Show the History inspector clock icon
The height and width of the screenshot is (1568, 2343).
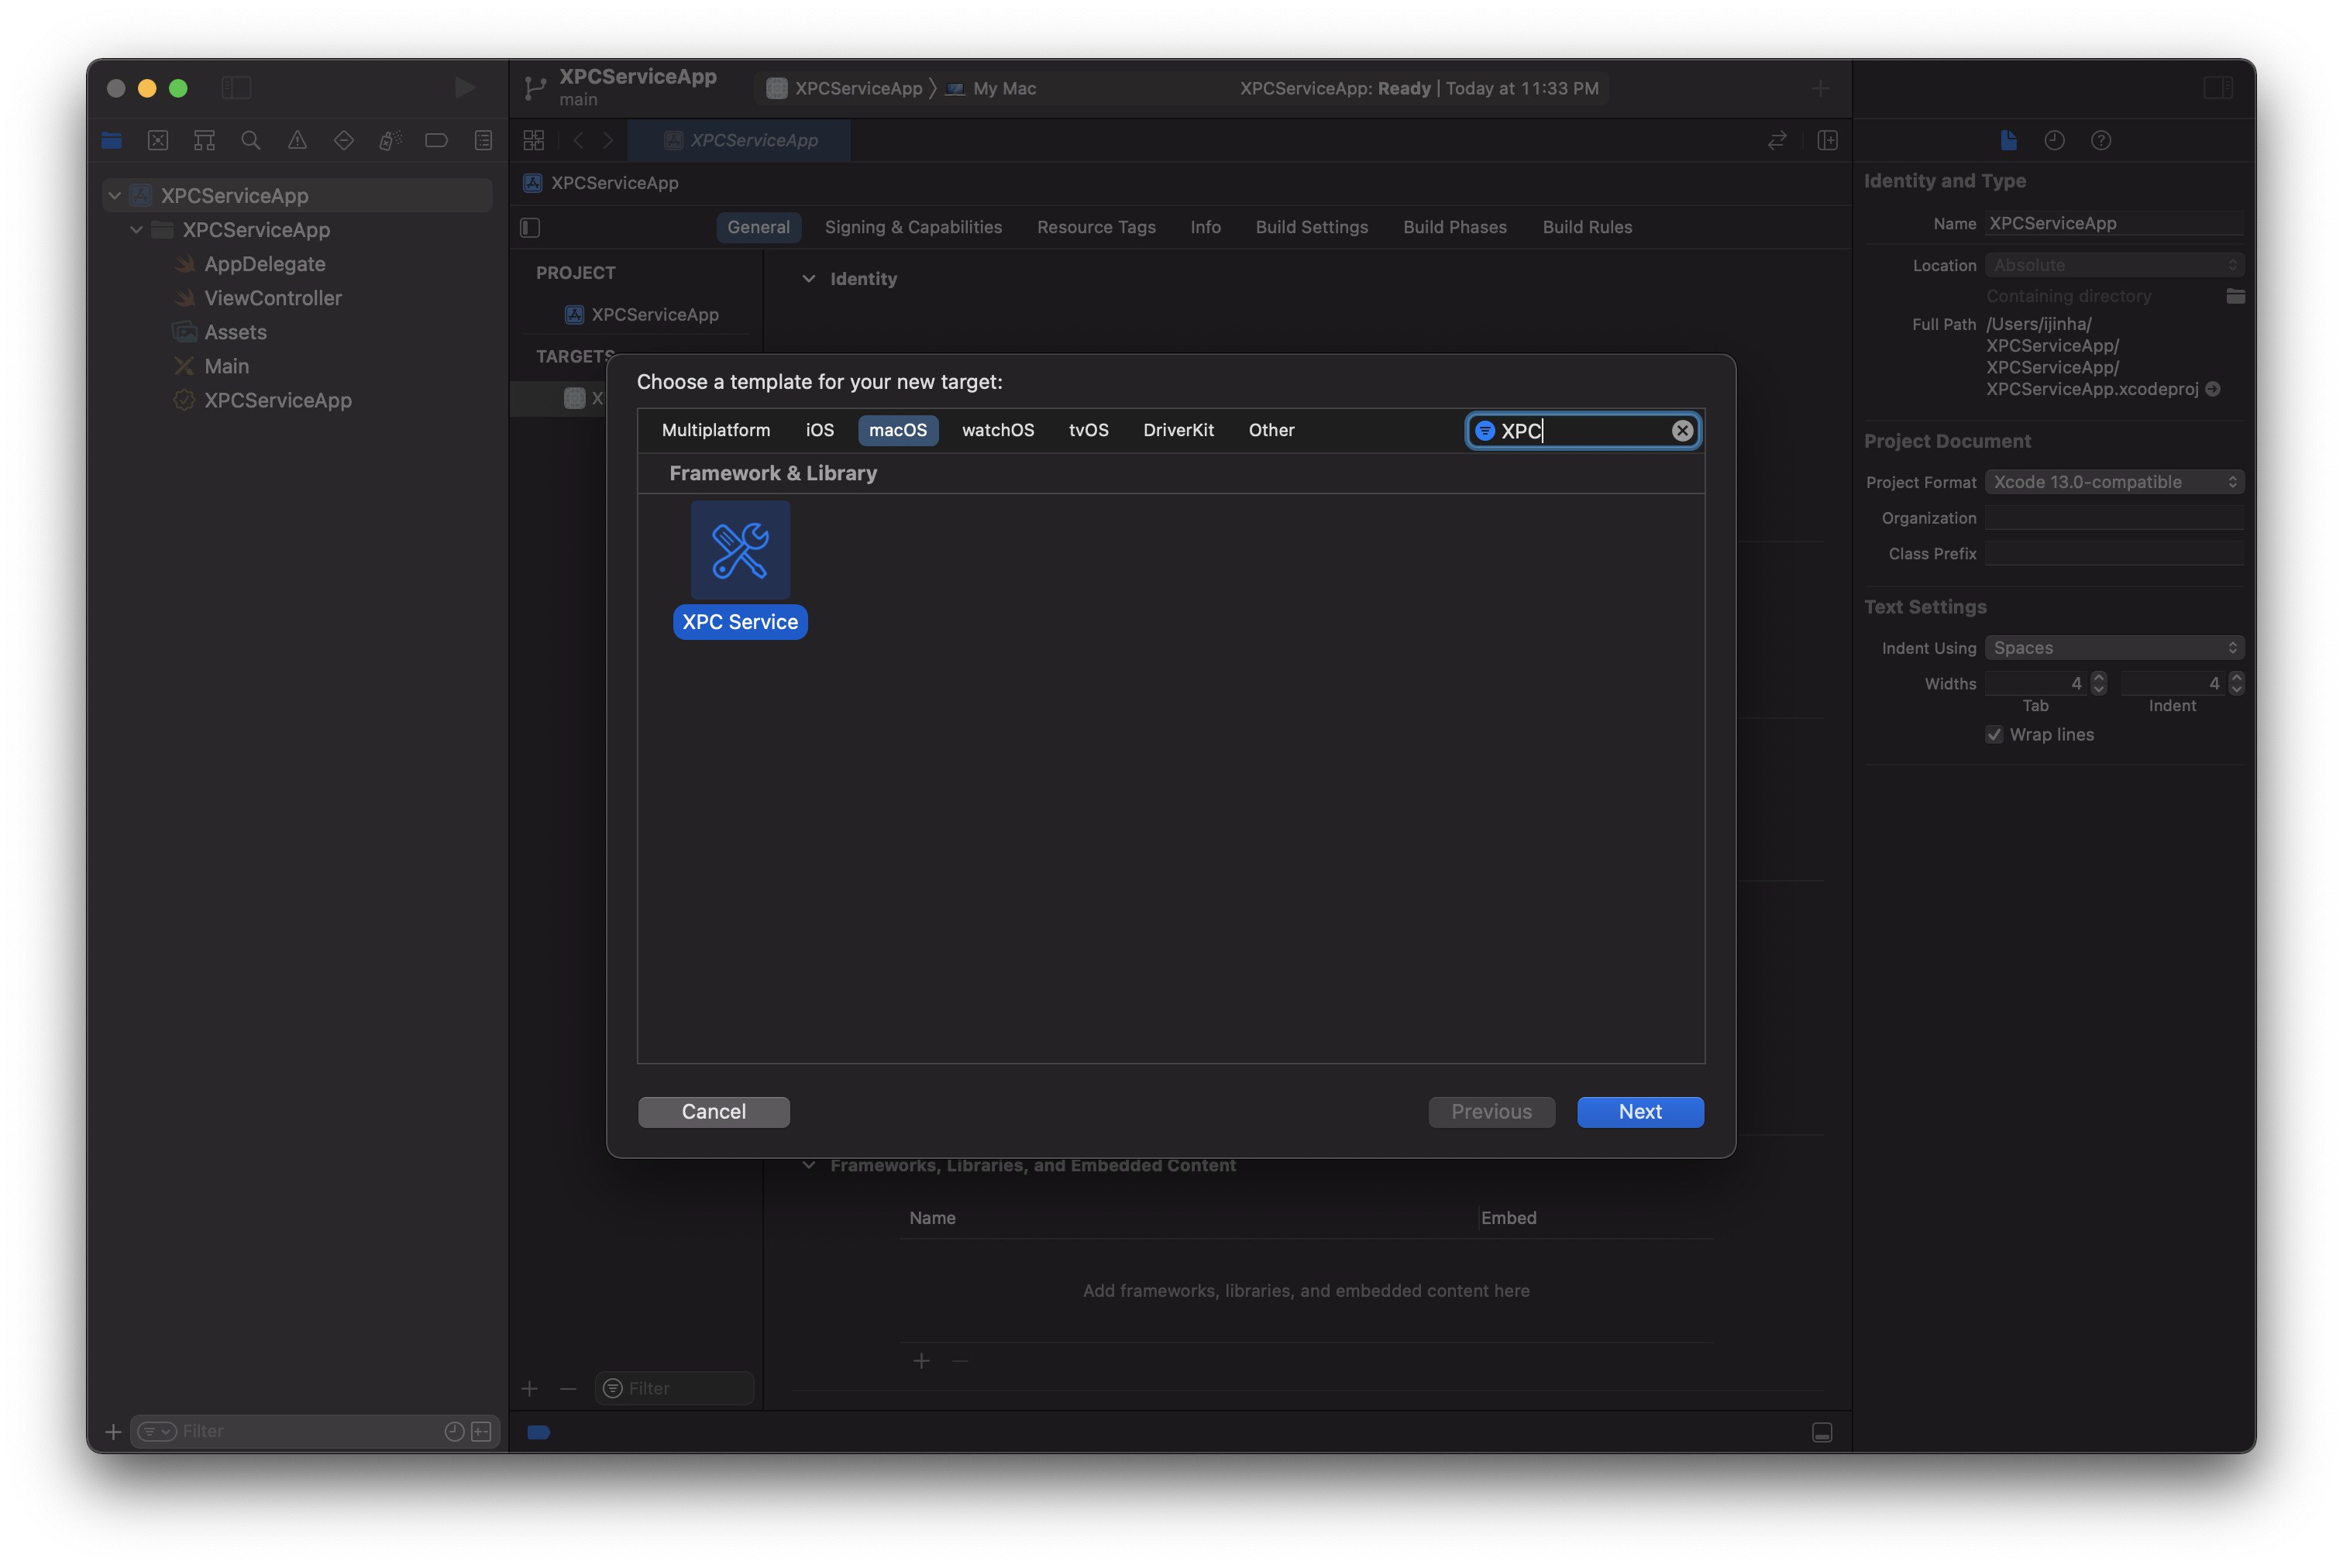[2054, 141]
